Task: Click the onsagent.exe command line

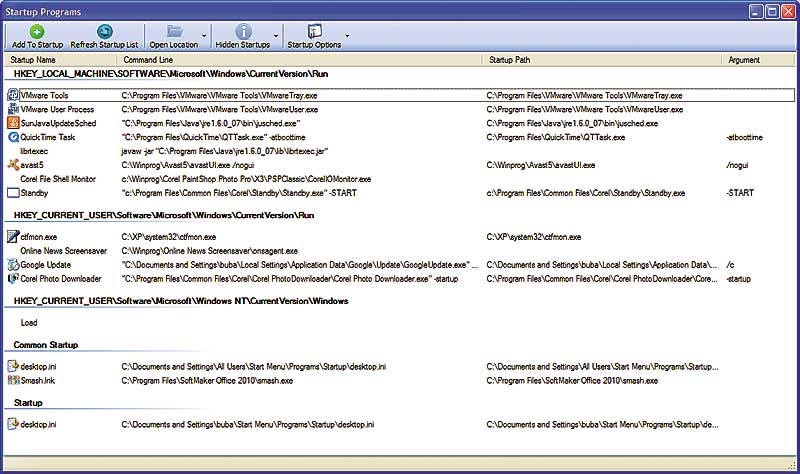Action: [210, 251]
